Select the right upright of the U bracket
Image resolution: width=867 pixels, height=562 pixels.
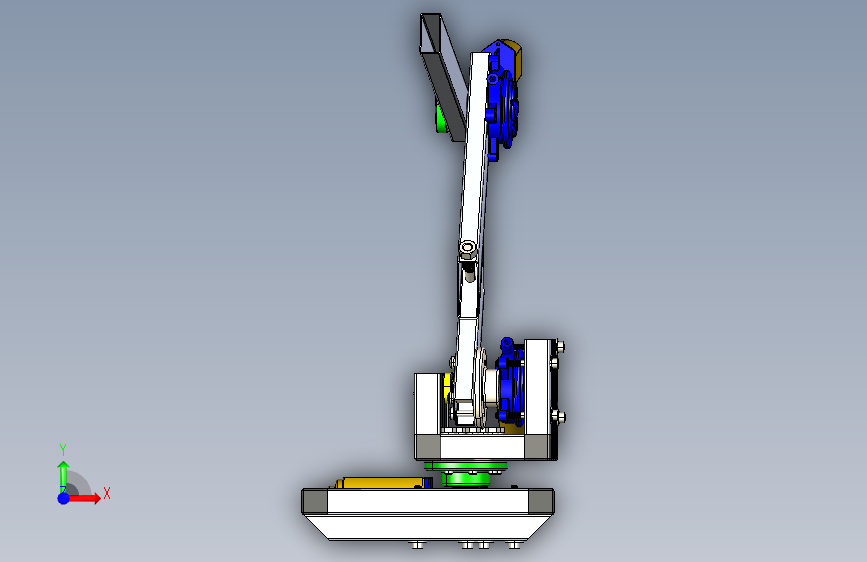pos(537,387)
